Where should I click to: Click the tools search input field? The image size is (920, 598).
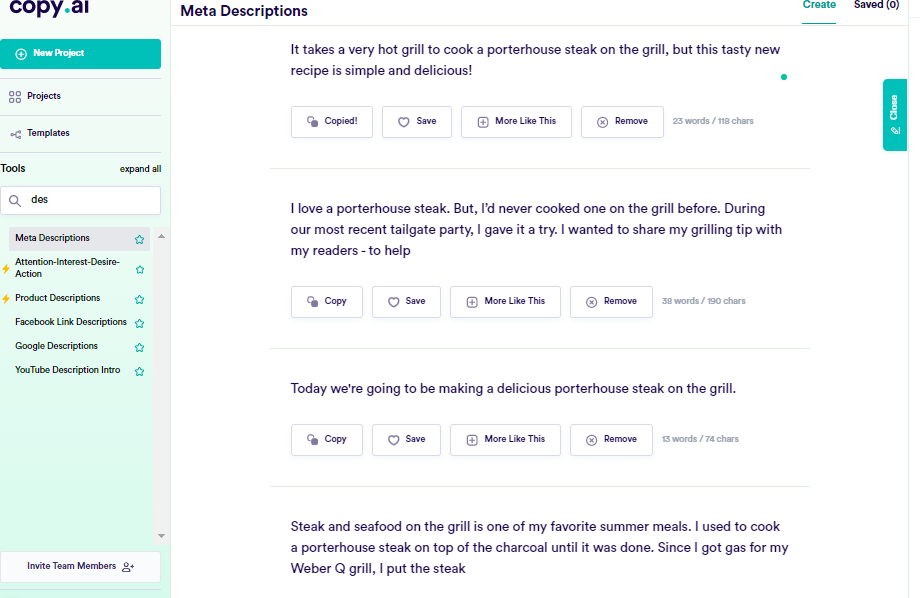(x=90, y=200)
